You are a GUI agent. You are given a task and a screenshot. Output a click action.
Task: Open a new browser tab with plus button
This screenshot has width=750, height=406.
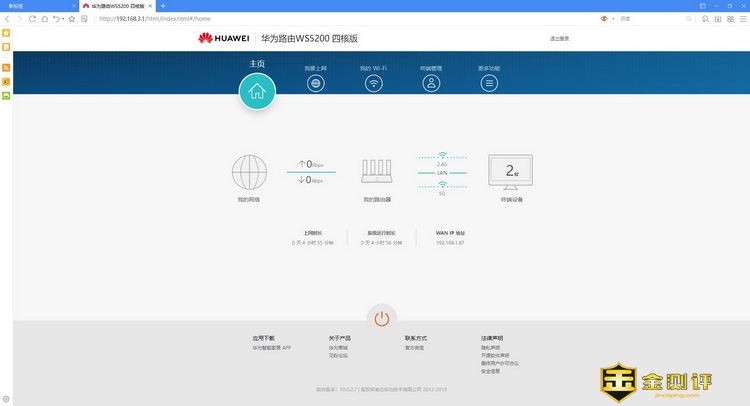click(x=163, y=6)
